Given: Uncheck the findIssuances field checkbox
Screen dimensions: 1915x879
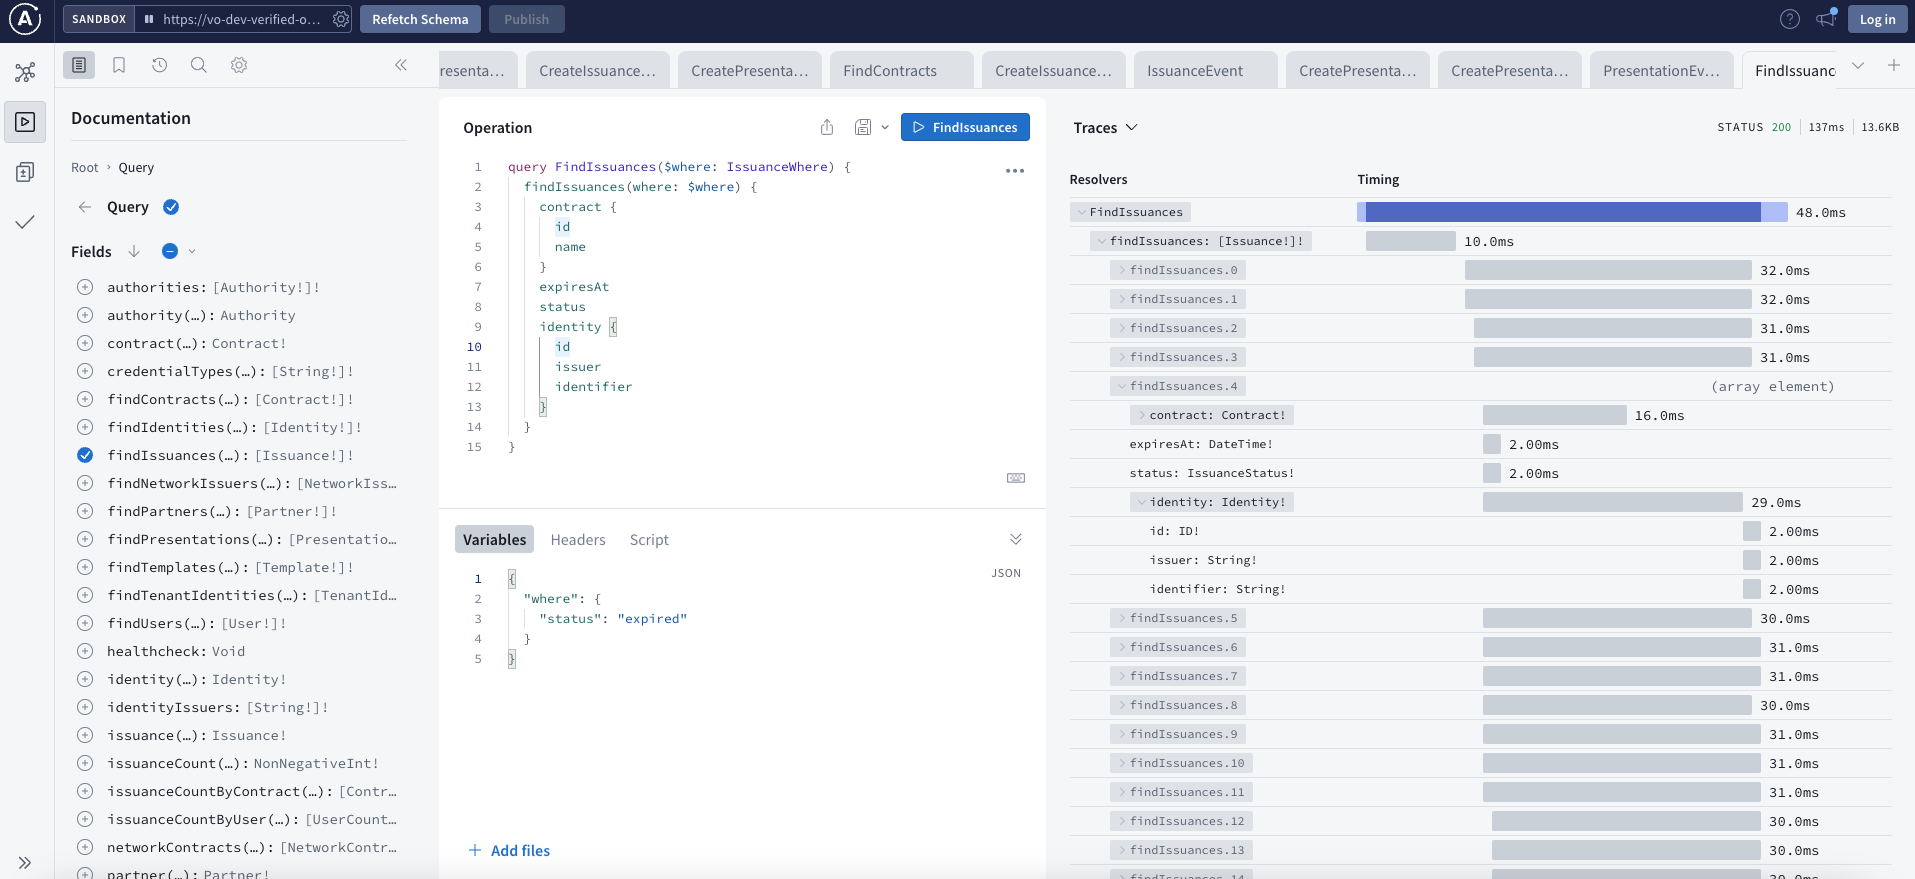Looking at the screenshot, I should (x=85, y=455).
